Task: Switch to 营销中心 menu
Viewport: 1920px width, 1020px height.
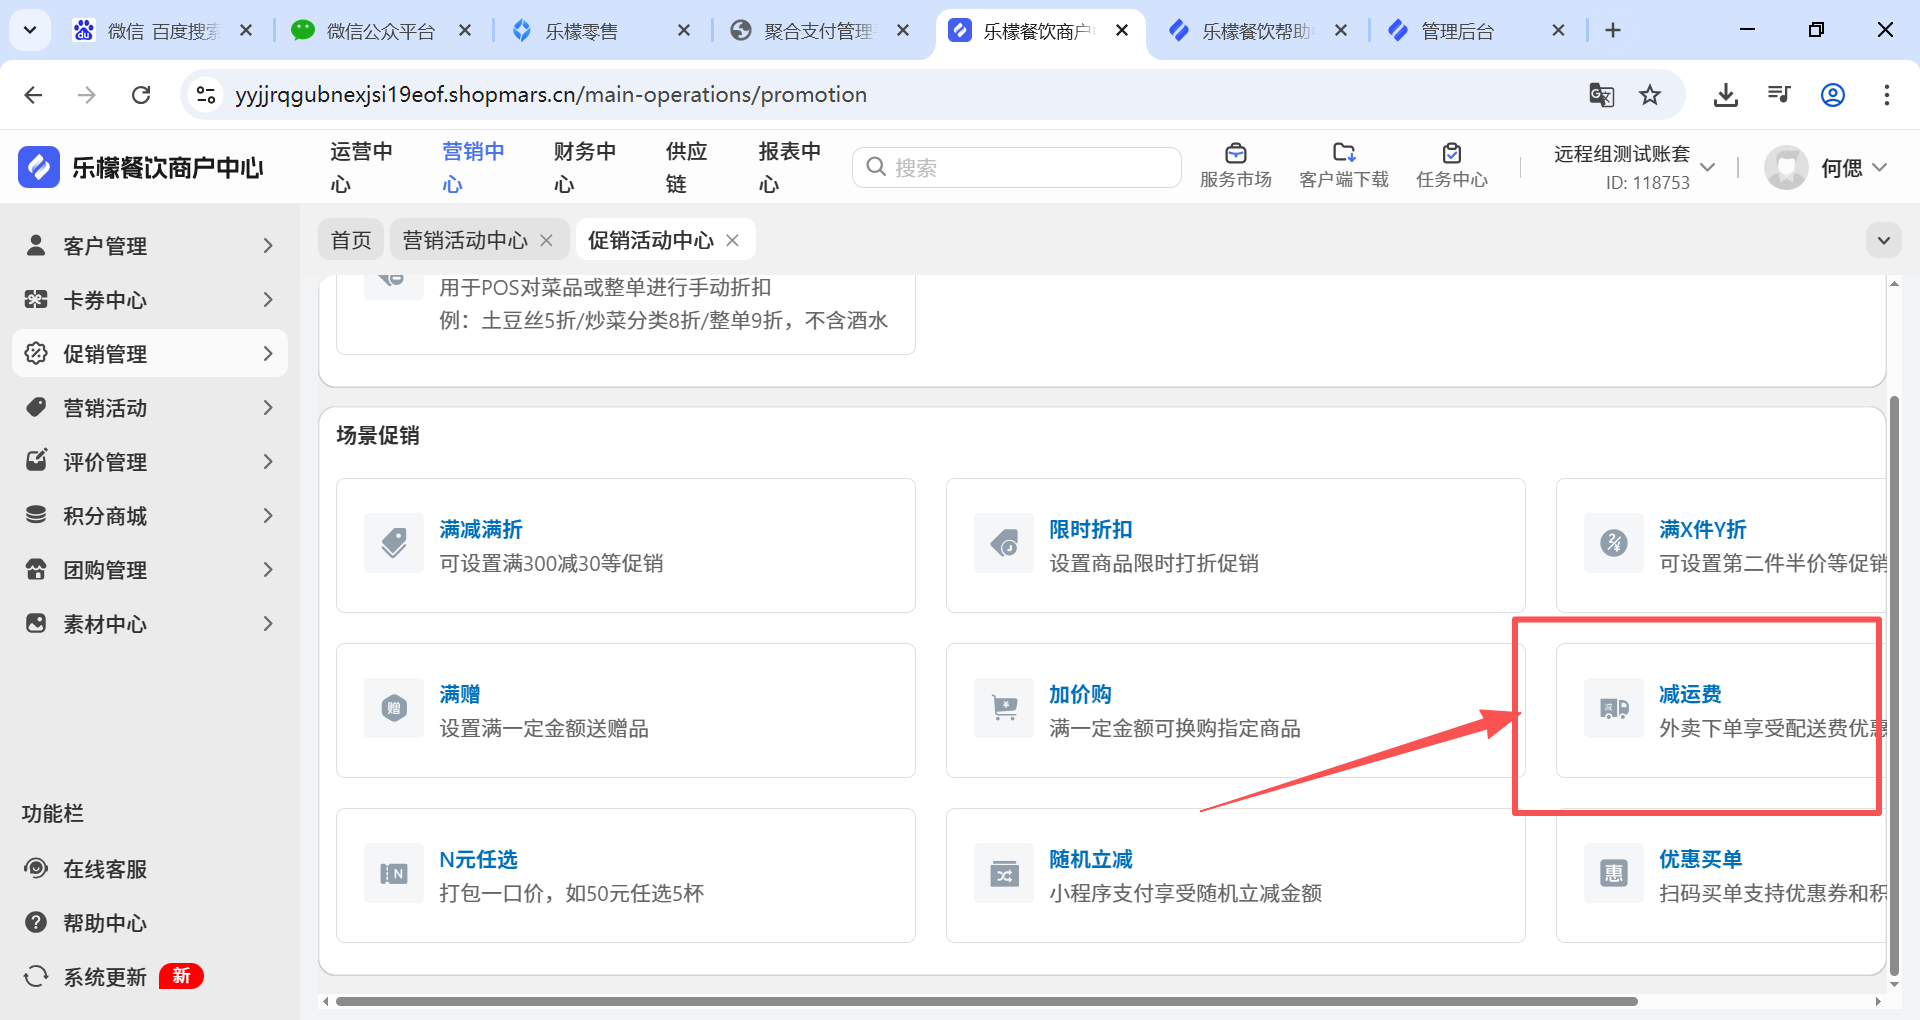Action: tap(473, 167)
